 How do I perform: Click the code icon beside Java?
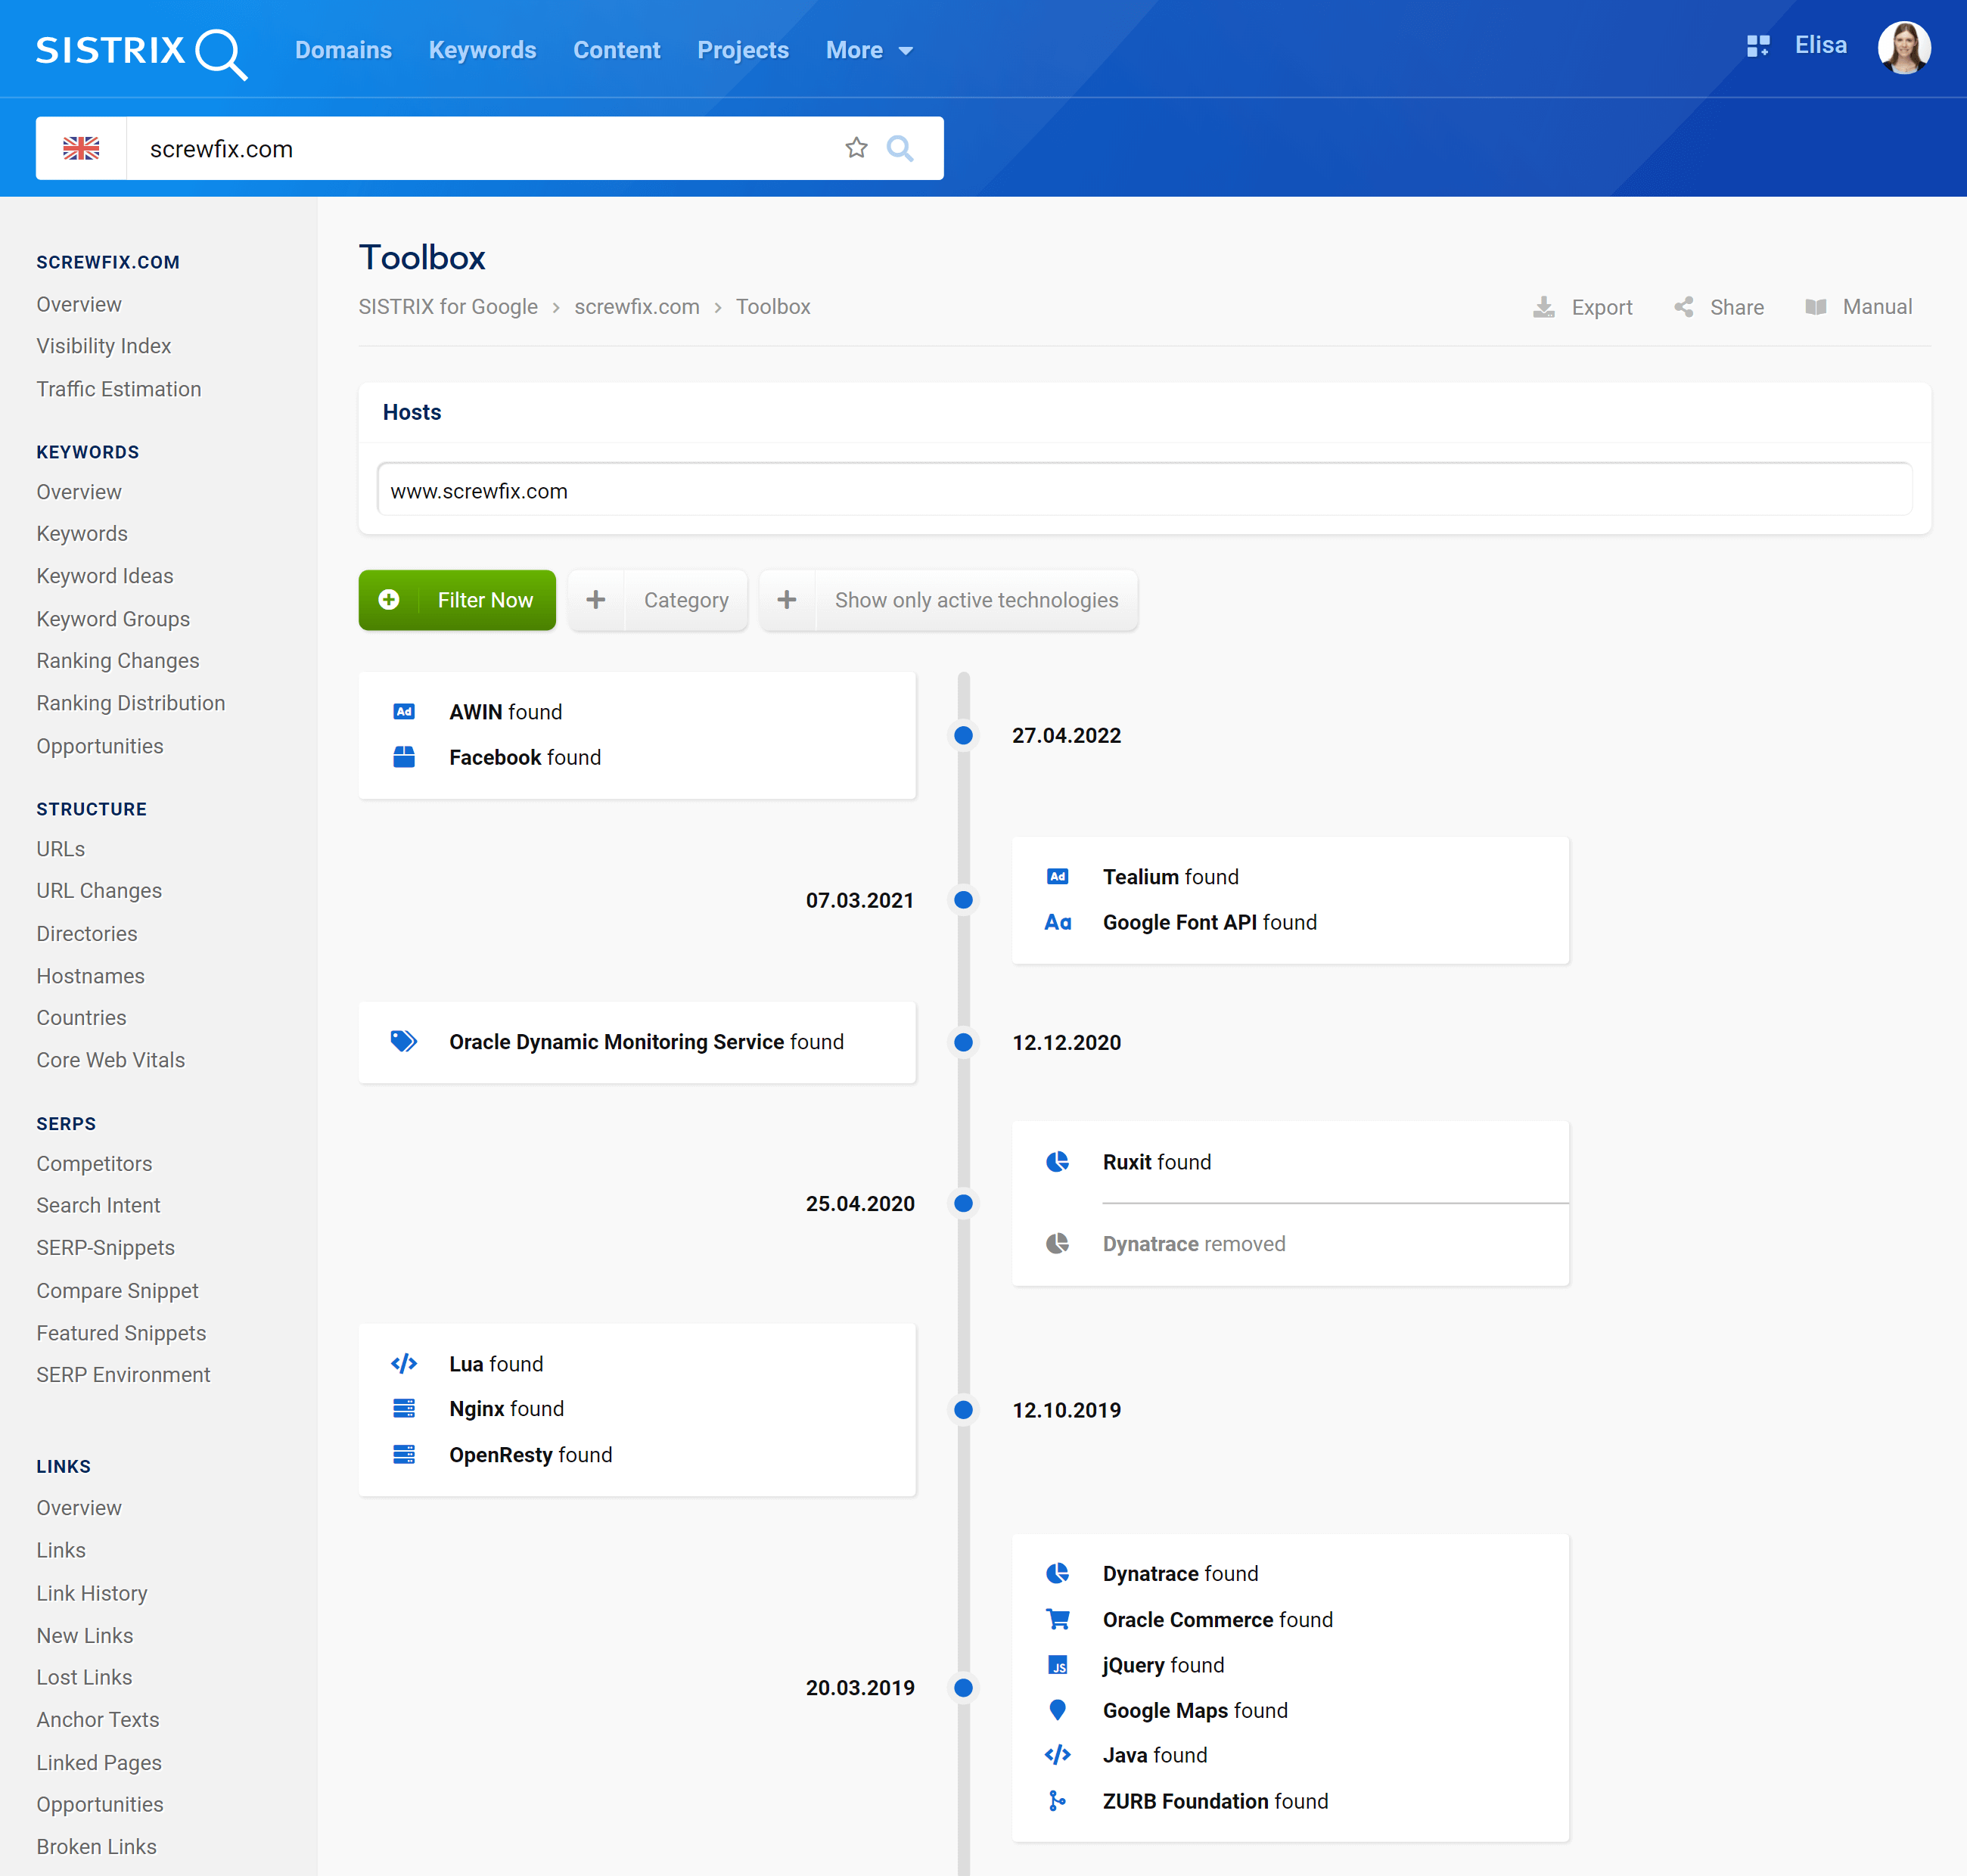coord(1058,1755)
